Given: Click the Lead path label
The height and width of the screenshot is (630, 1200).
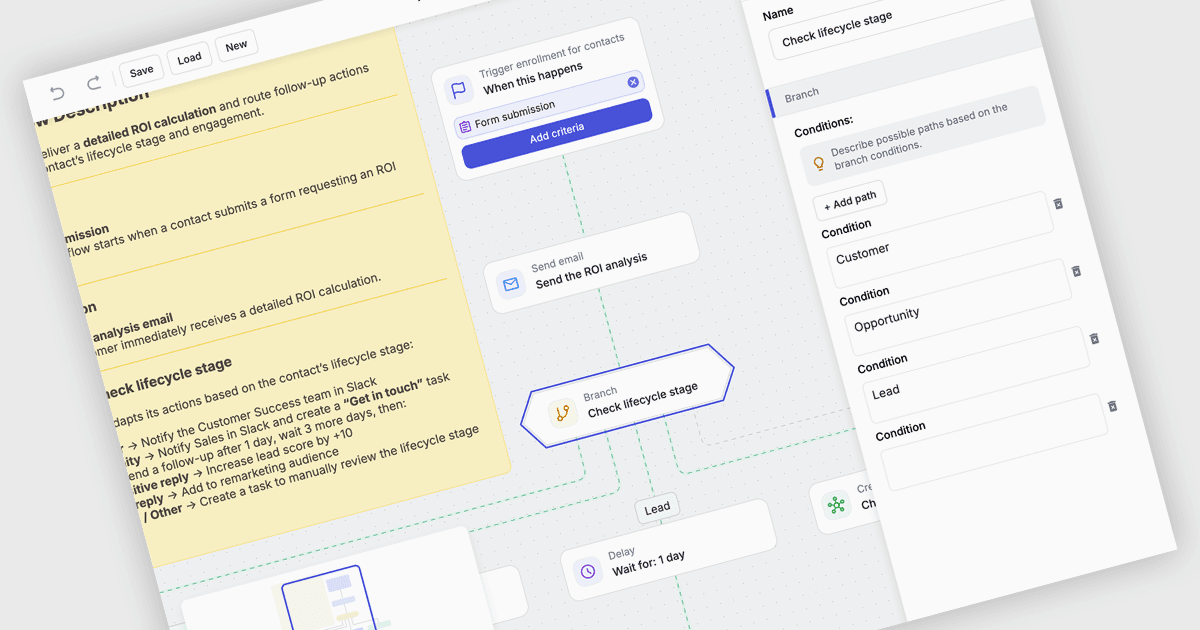Looking at the screenshot, I should (x=657, y=508).
